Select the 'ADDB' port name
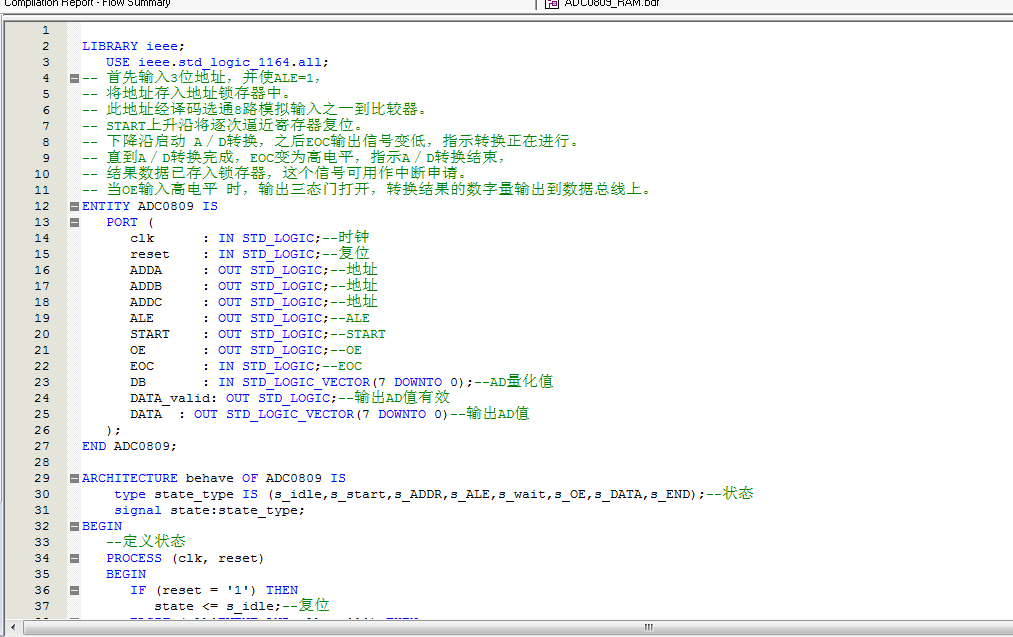1013x637 pixels. pos(146,286)
